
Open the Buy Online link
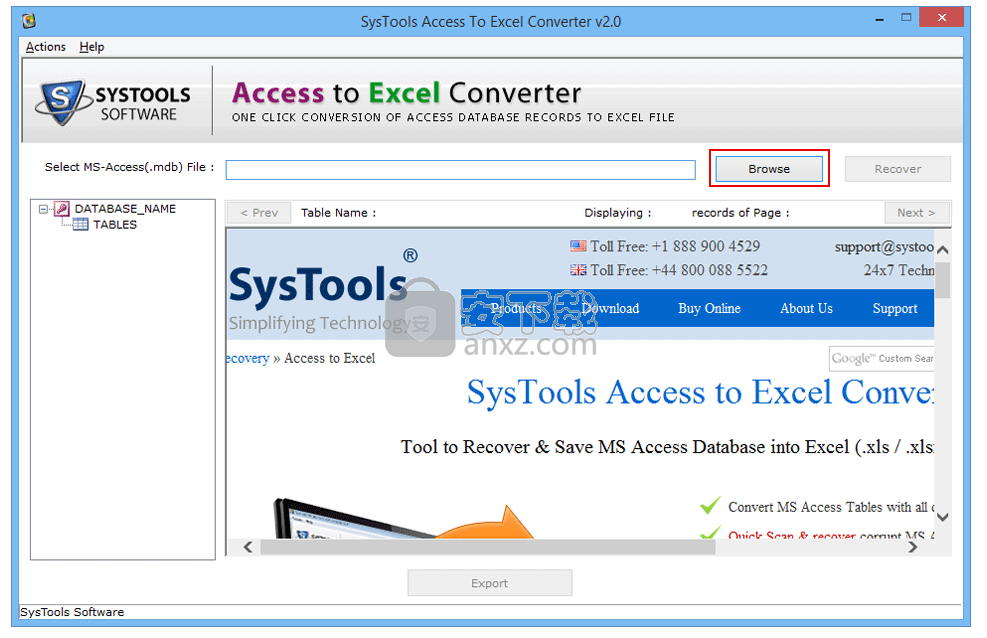709,308
